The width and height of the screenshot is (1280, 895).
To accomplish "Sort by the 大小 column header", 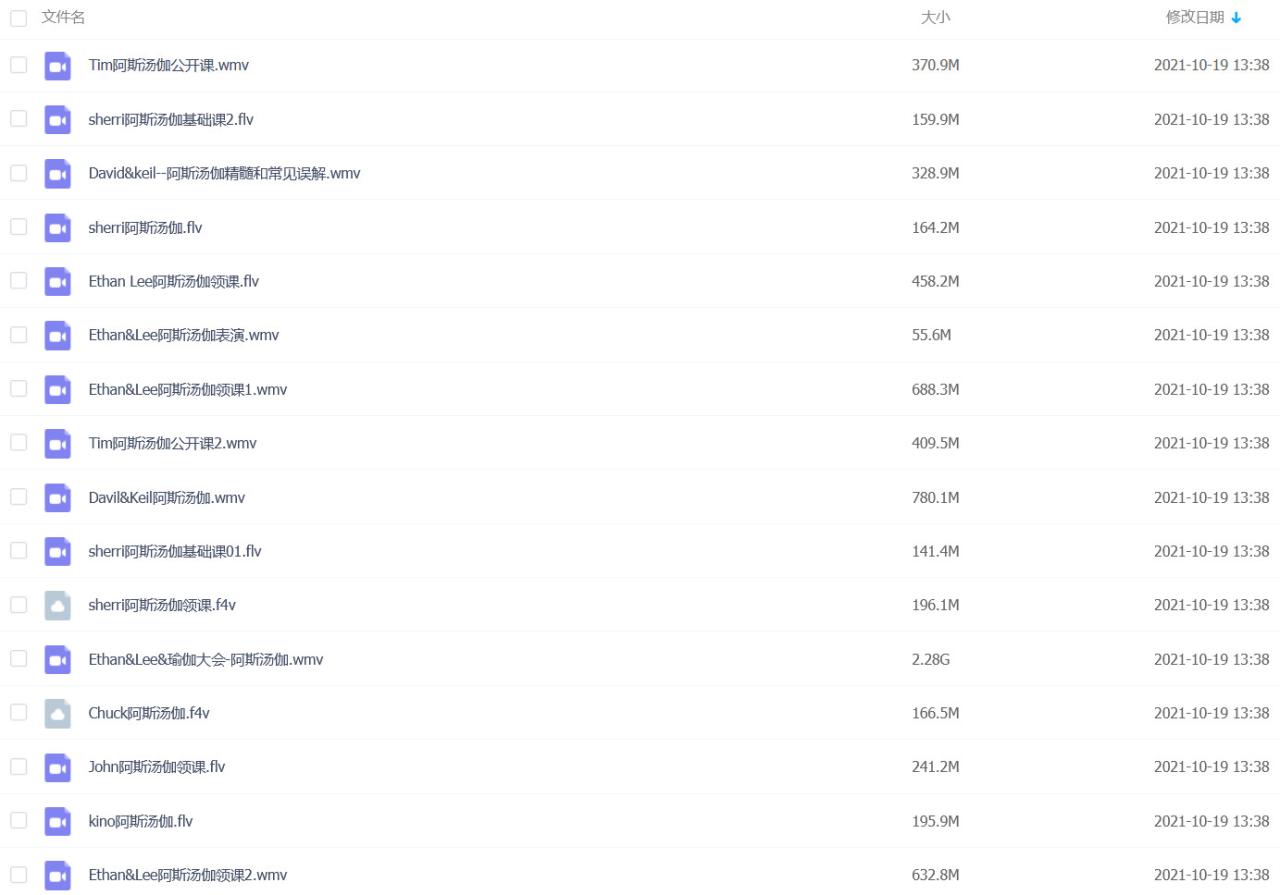I will point(935,18).
